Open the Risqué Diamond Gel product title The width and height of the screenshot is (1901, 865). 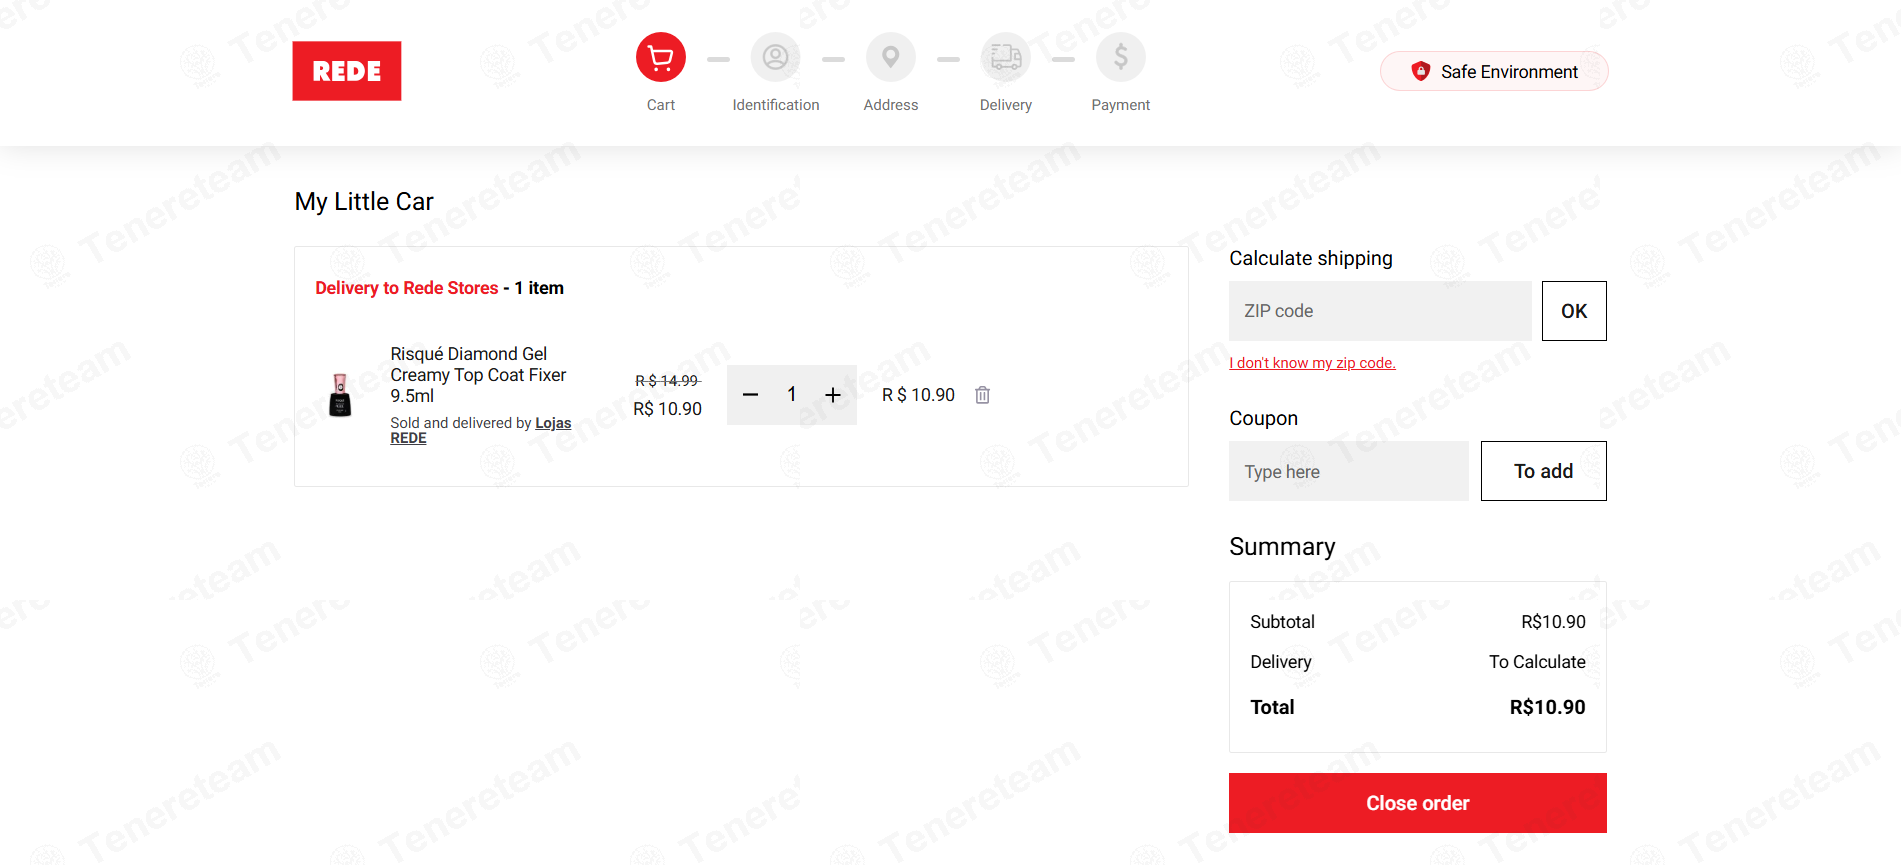tap(478, 375)
